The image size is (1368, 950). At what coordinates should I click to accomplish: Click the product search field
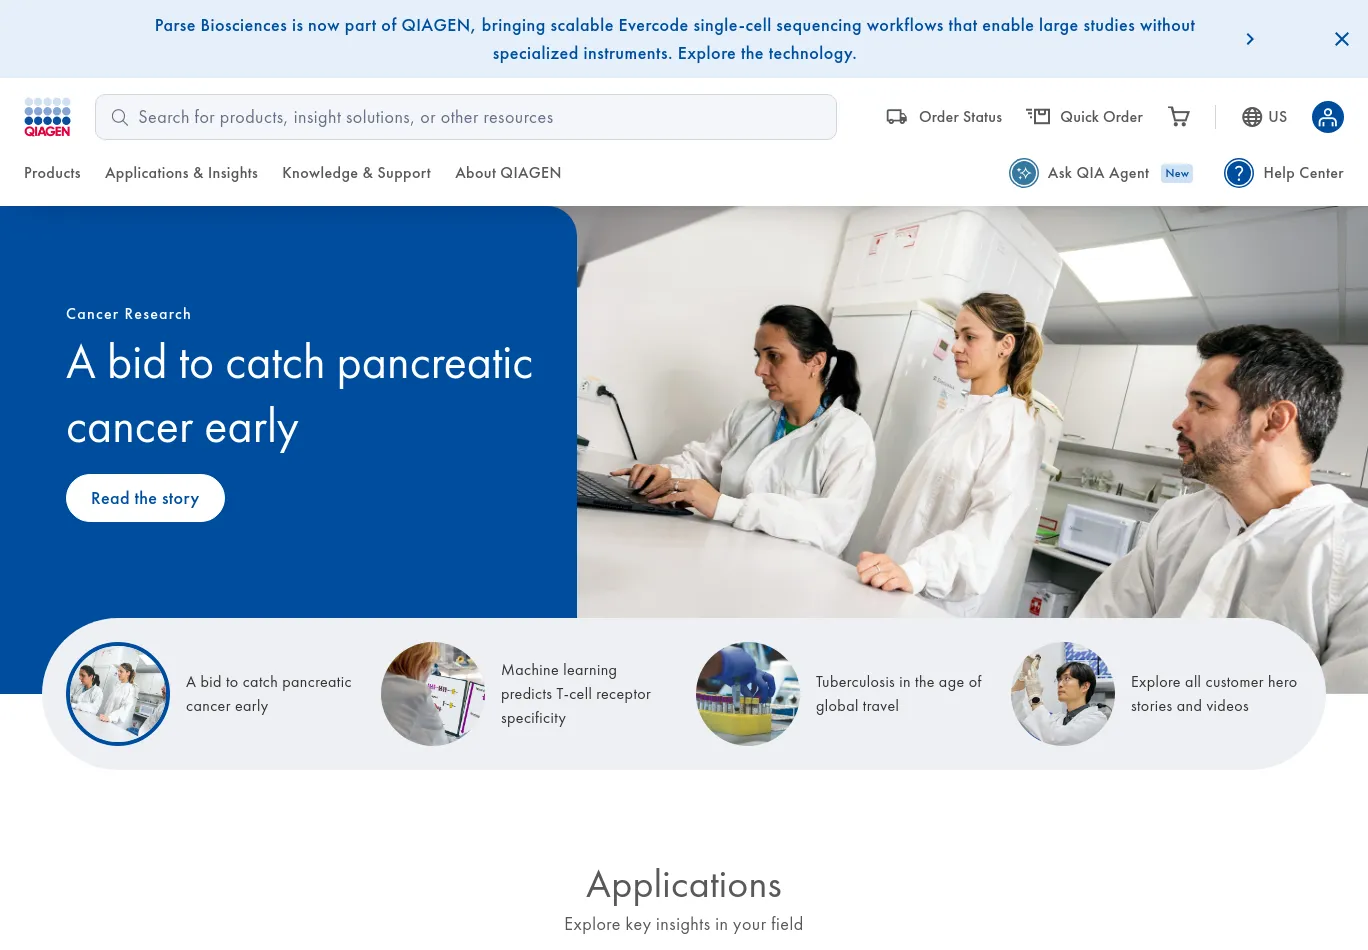click(x=466, y=117)
